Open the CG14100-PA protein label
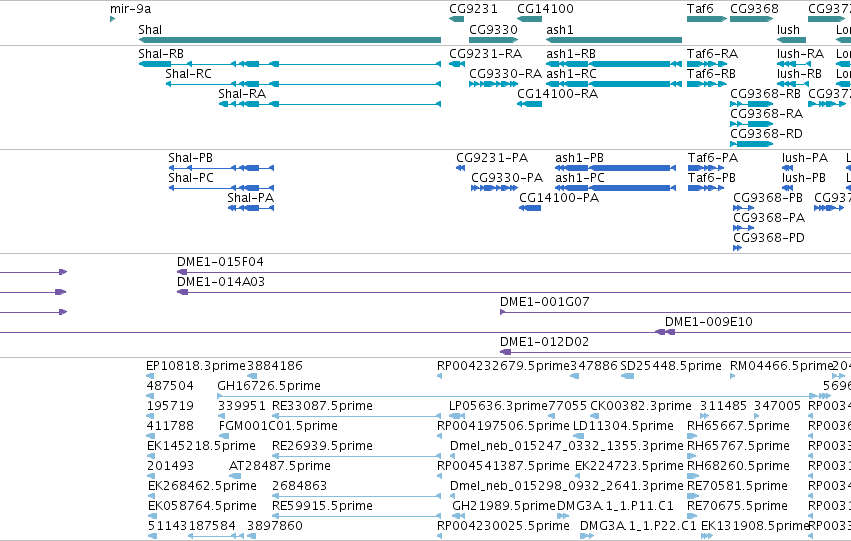 559,198
